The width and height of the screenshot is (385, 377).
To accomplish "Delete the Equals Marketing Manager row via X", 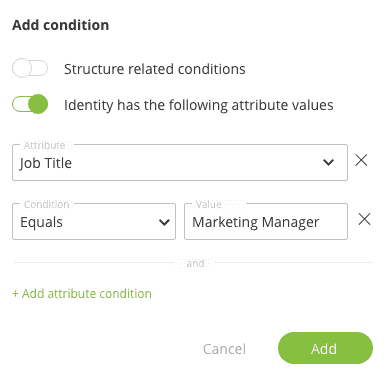I will pos(364,219).
